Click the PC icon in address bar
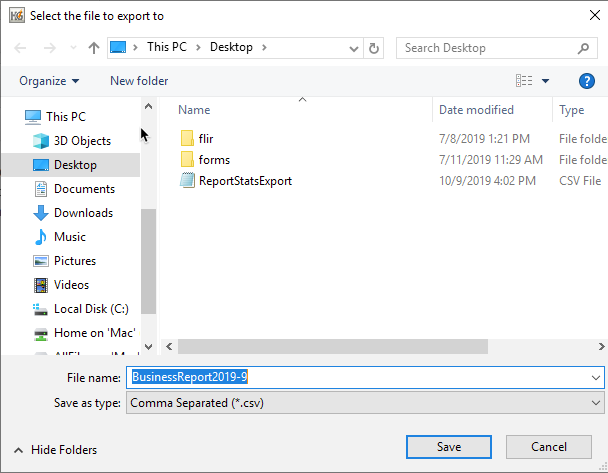 coord(118,47)
